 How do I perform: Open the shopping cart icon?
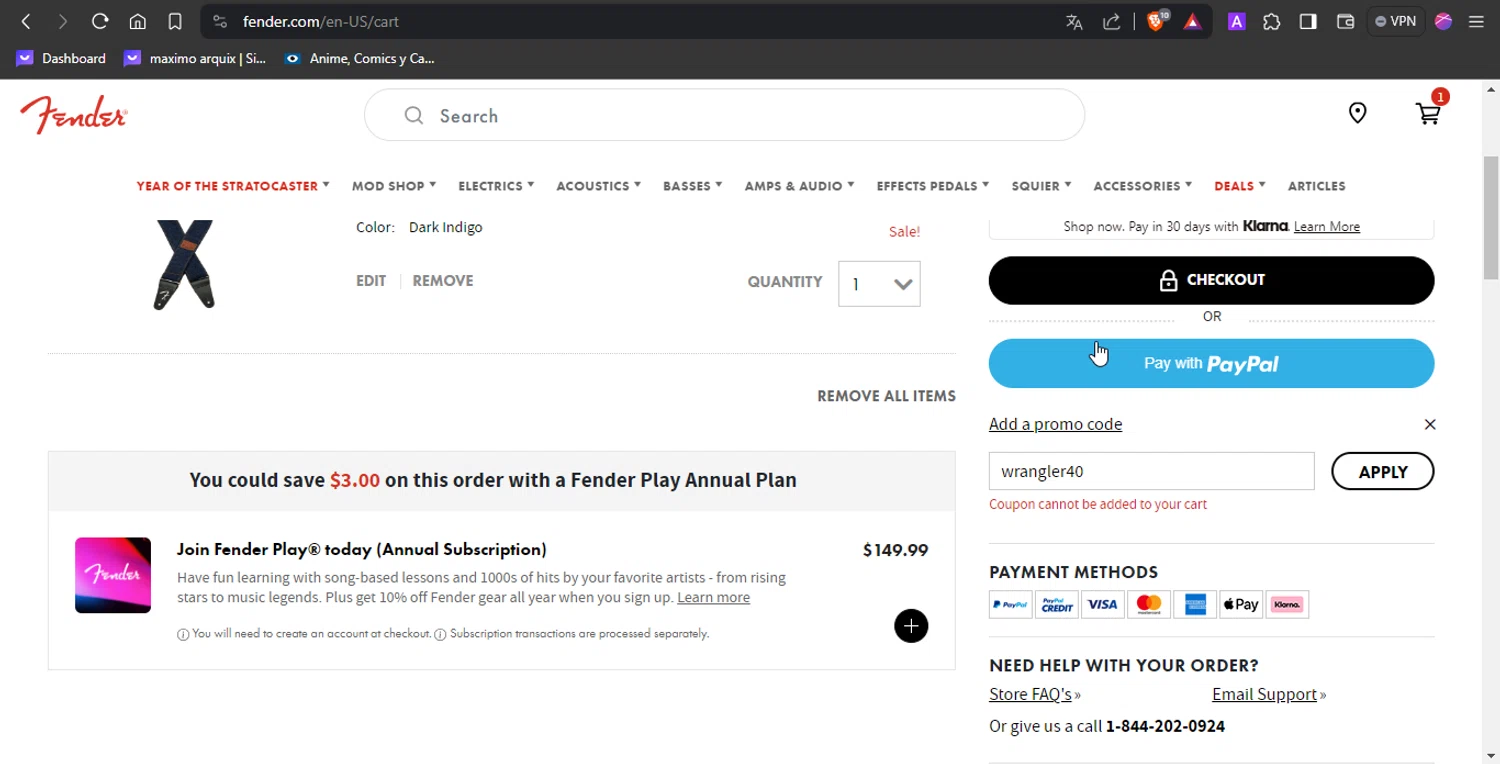coord(1429,113)
